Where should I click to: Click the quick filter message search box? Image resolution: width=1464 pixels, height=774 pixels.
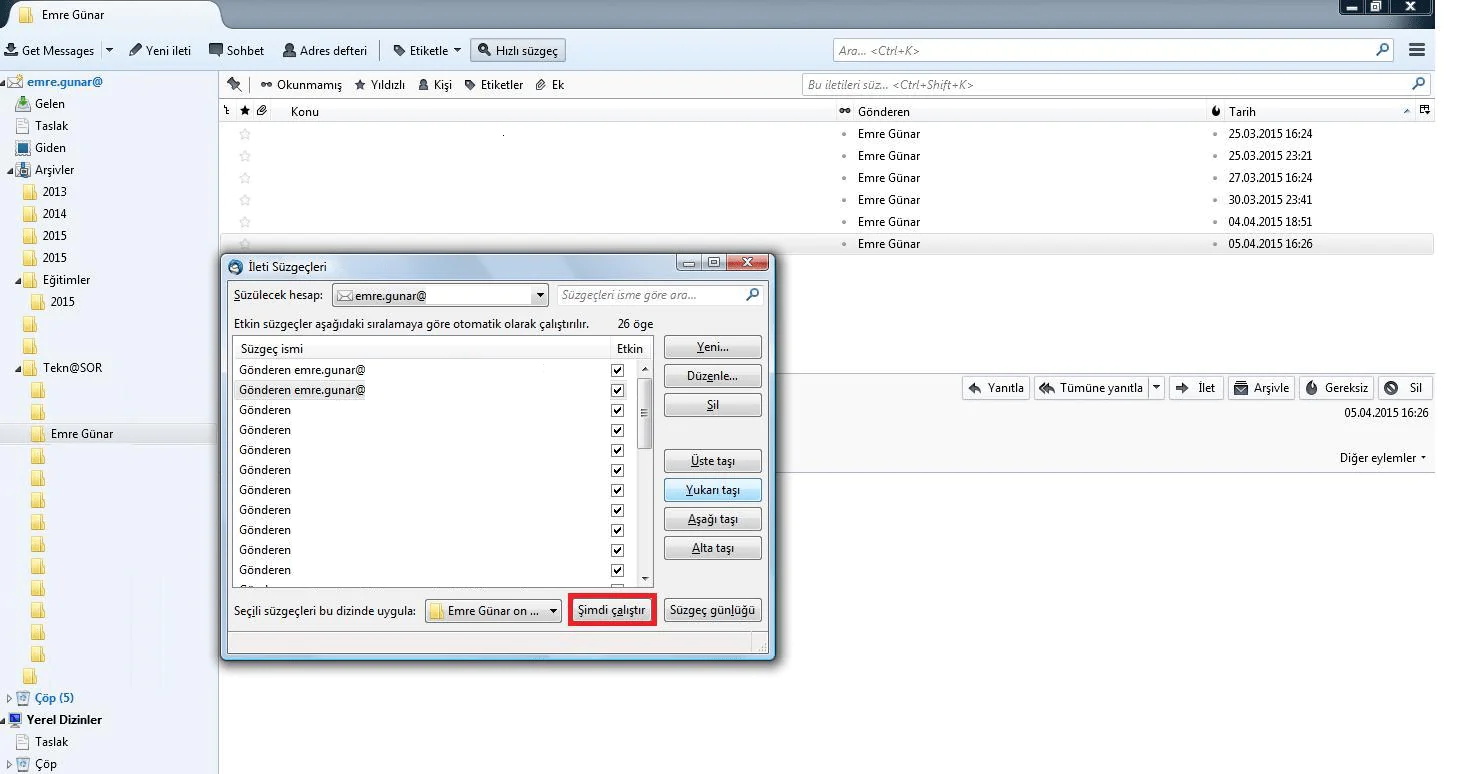point(1116,85)
